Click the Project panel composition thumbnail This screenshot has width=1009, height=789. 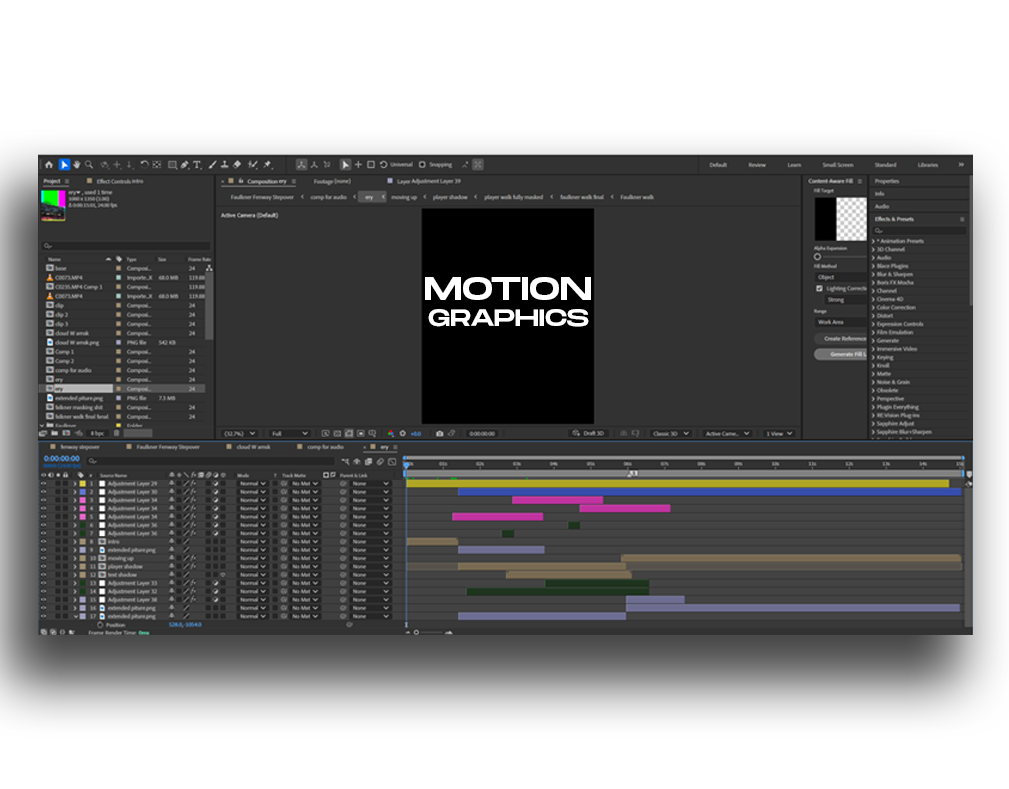pos(53,205)
